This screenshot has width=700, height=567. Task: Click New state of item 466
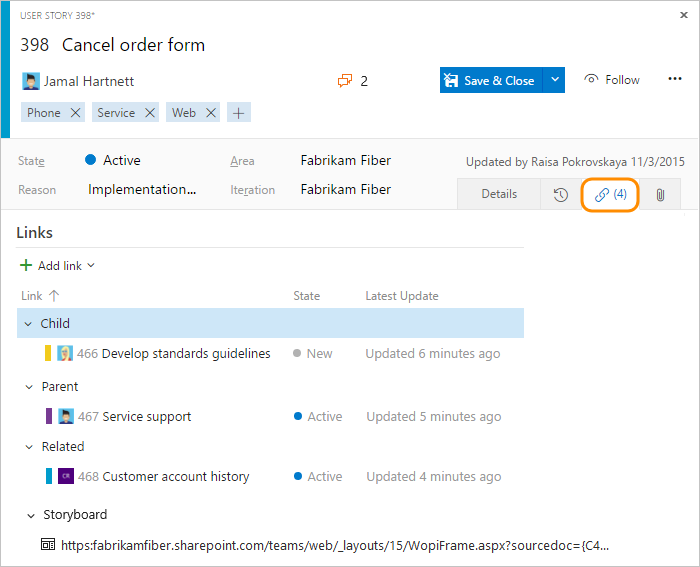tap(312, 354)
